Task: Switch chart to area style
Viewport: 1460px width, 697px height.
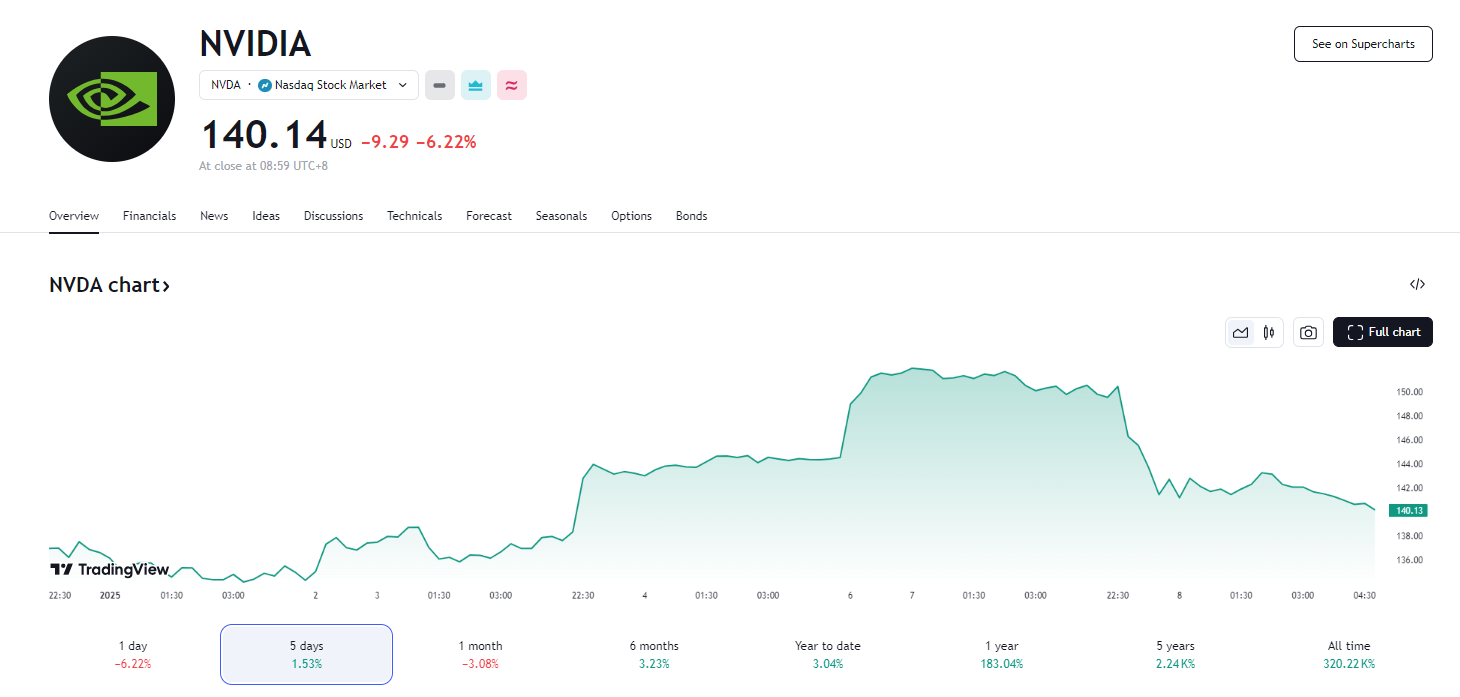Action: click(1241, 332)
